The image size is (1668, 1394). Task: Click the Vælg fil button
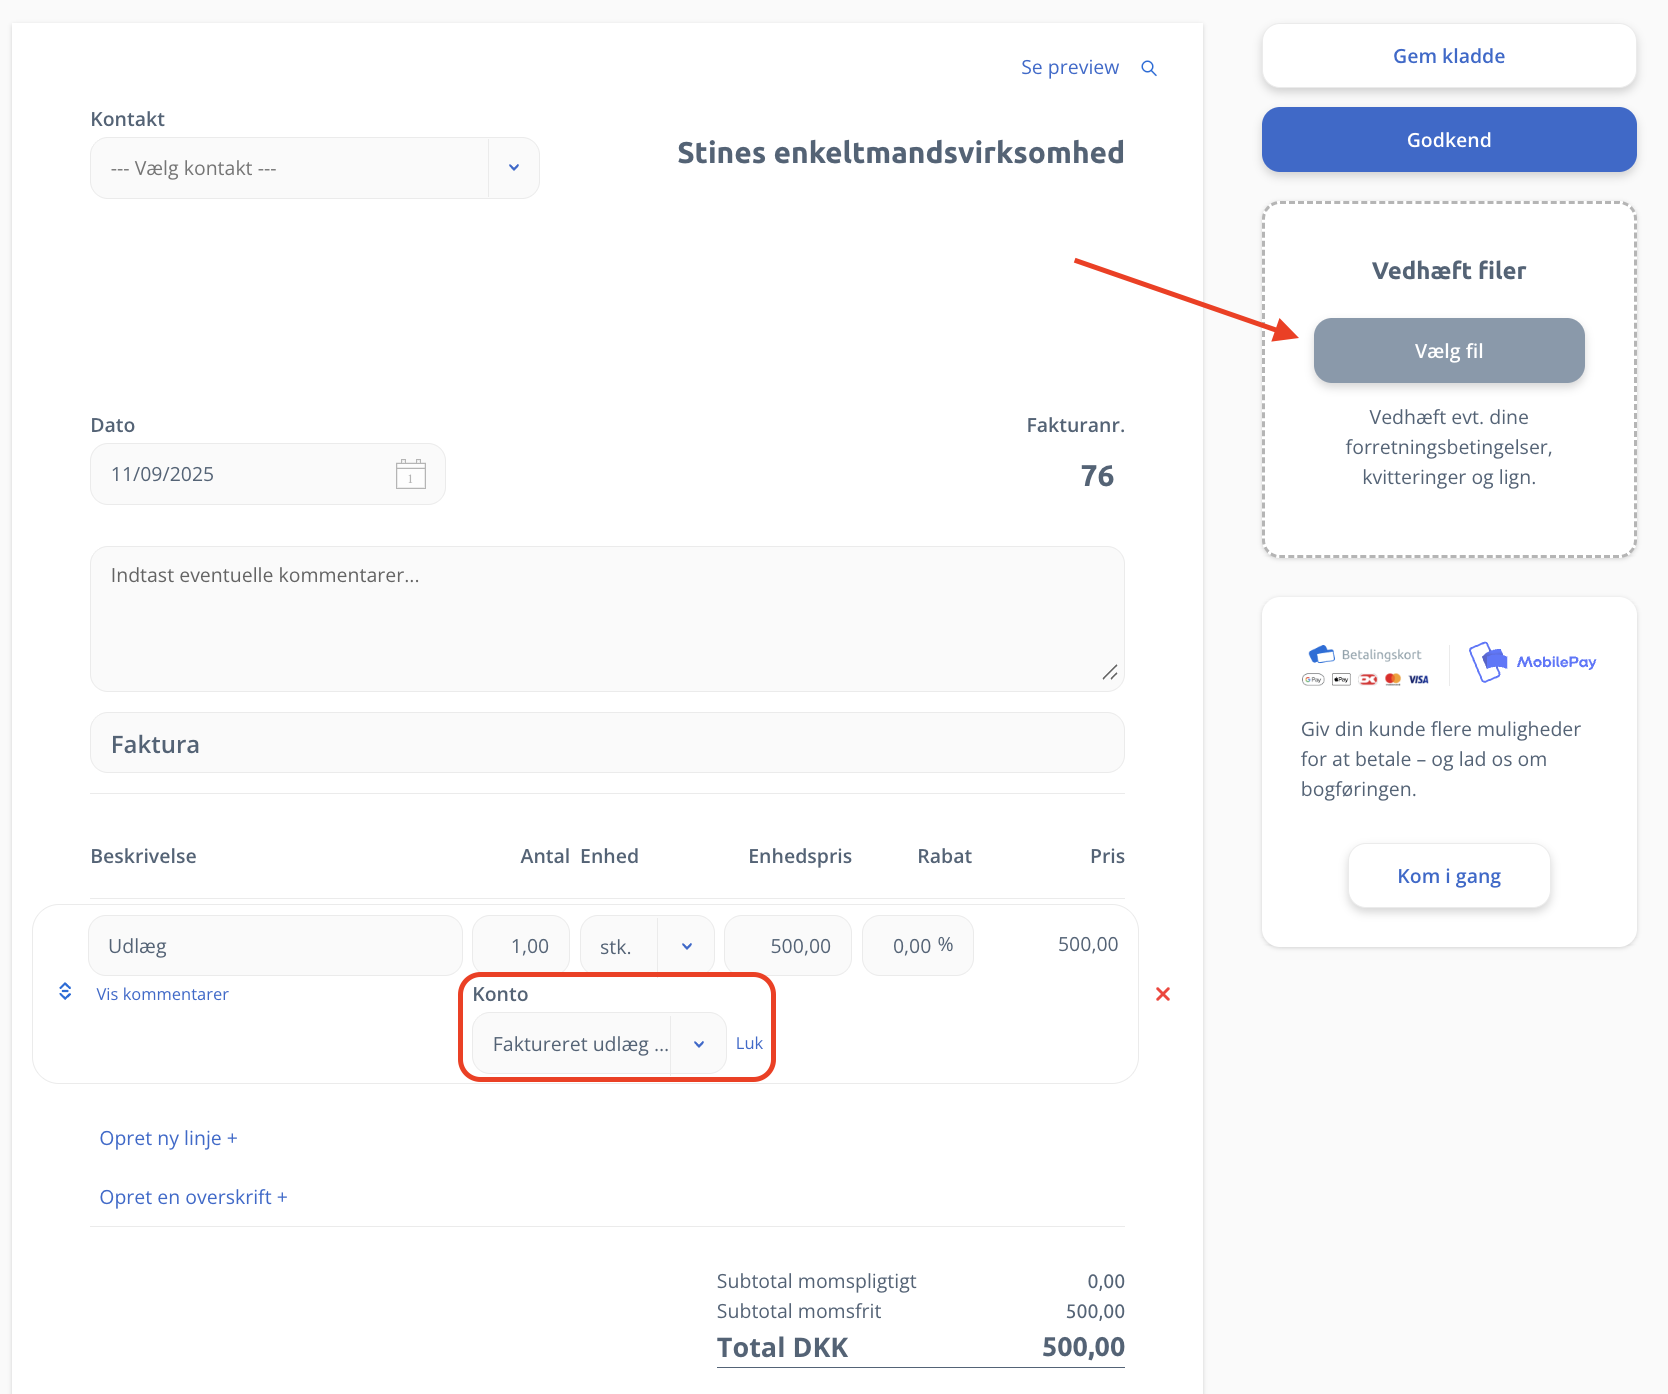point(1449,351)
